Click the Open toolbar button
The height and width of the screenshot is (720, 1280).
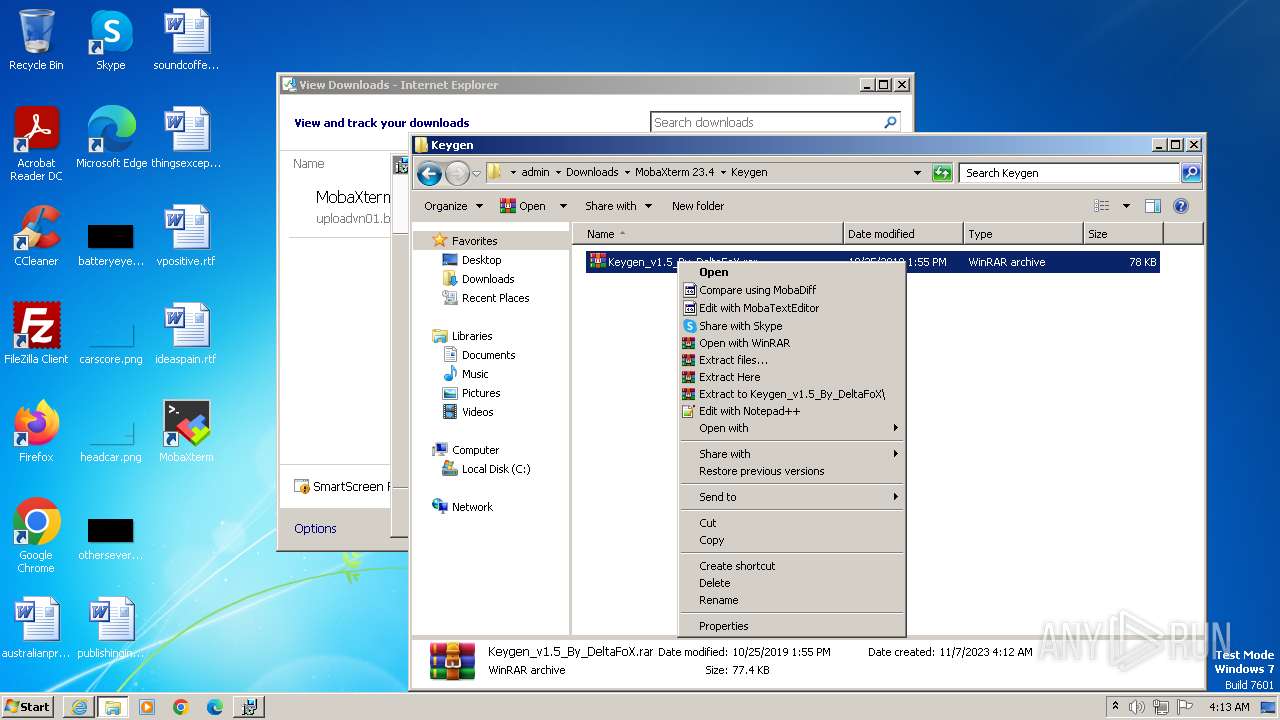click(524, 206)
